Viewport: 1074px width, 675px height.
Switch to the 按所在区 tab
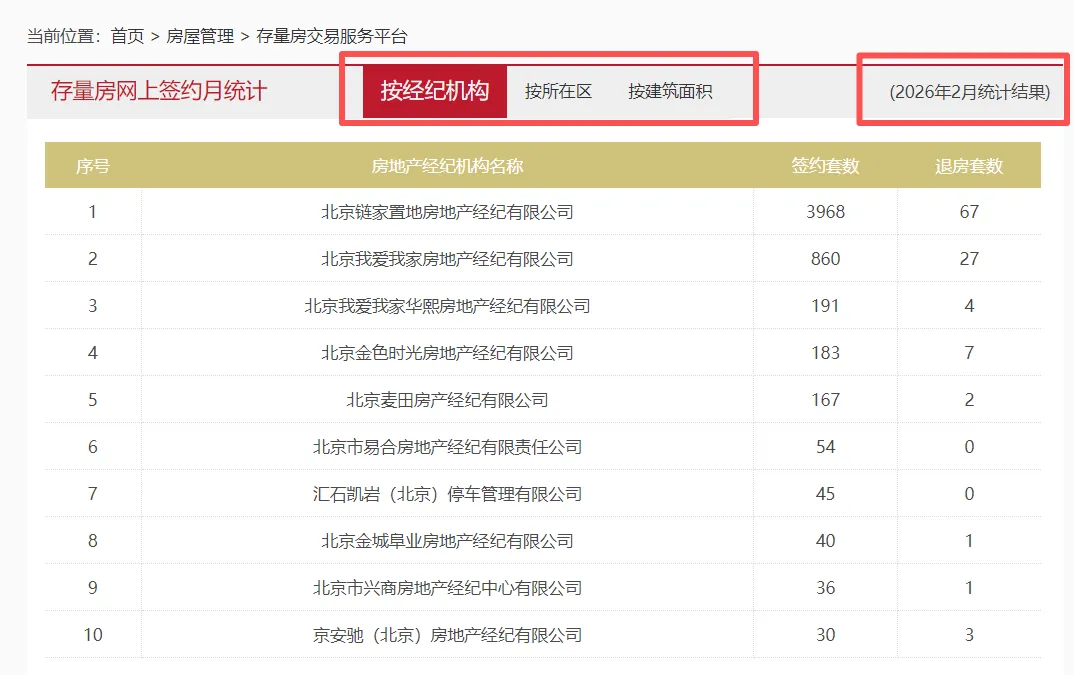(558, 91)
